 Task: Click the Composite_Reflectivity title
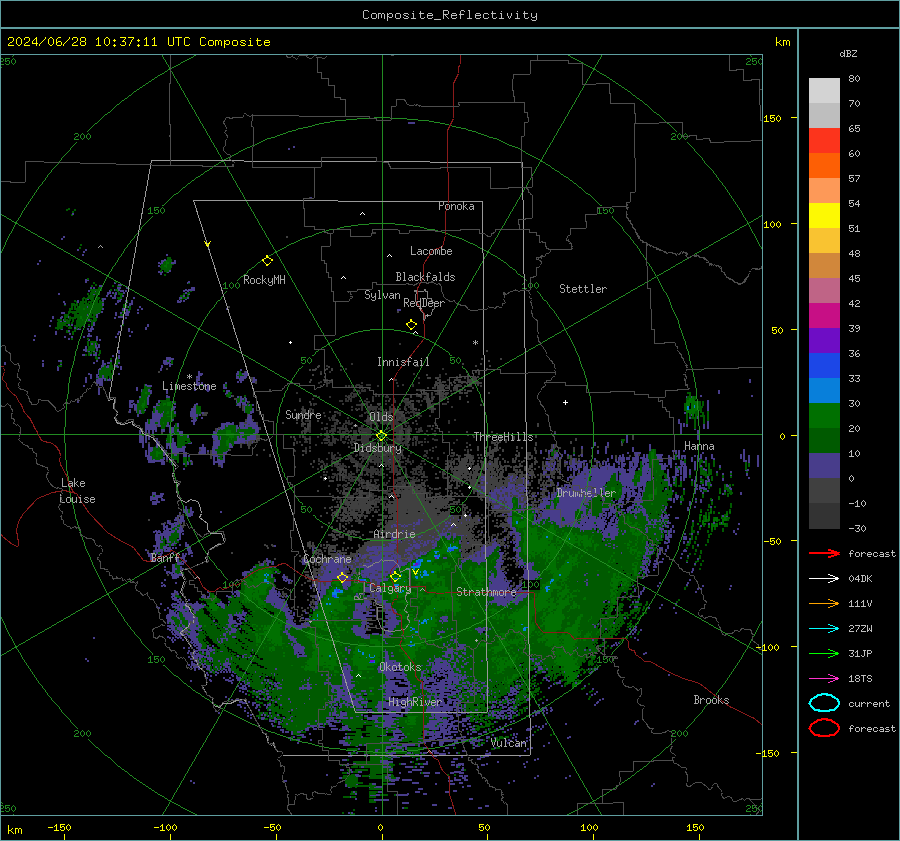[450, 15]
